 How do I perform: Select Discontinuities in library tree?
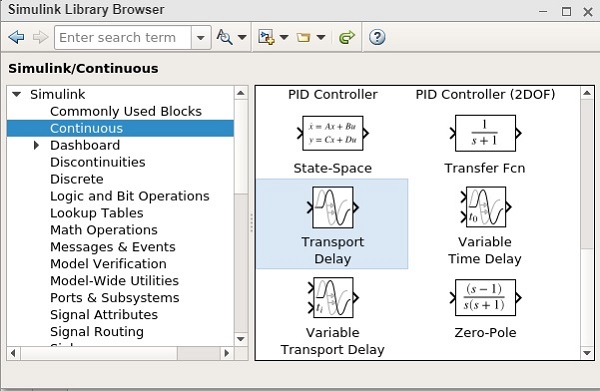[98, 162]
